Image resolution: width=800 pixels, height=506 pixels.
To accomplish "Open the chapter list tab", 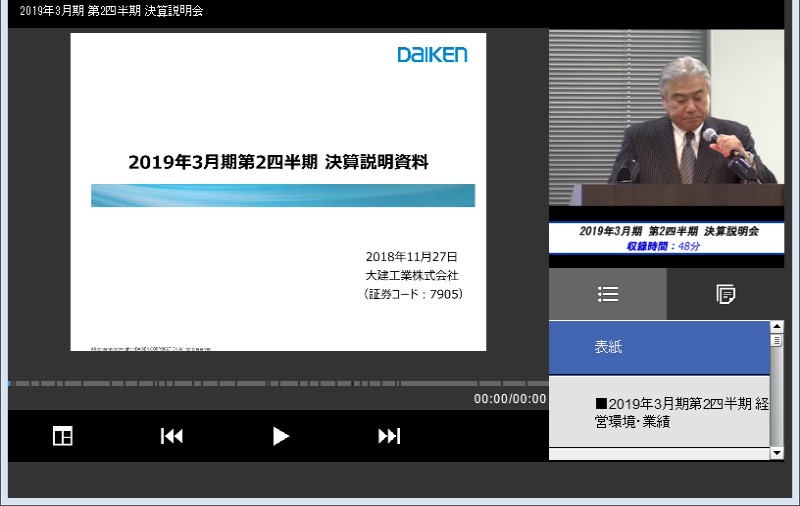I will (x=608, y=294).
